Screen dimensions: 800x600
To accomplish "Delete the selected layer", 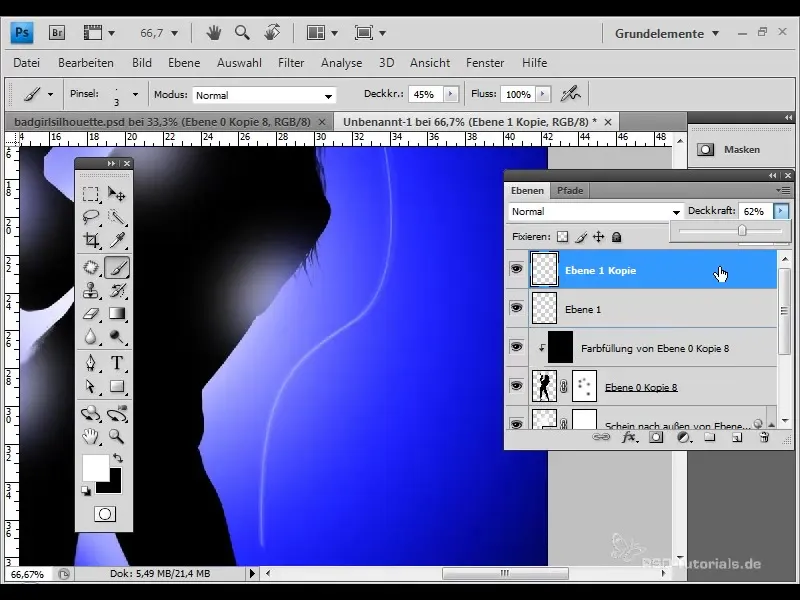I will 764,437.
